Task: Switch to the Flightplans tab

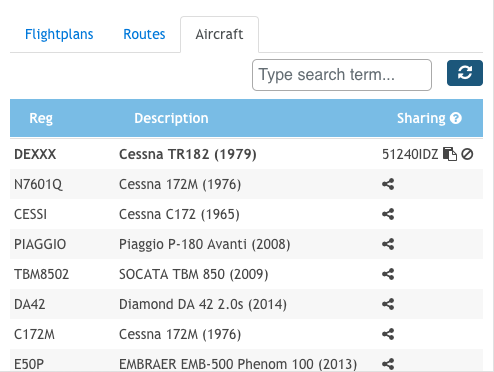Action: [59, 34]
